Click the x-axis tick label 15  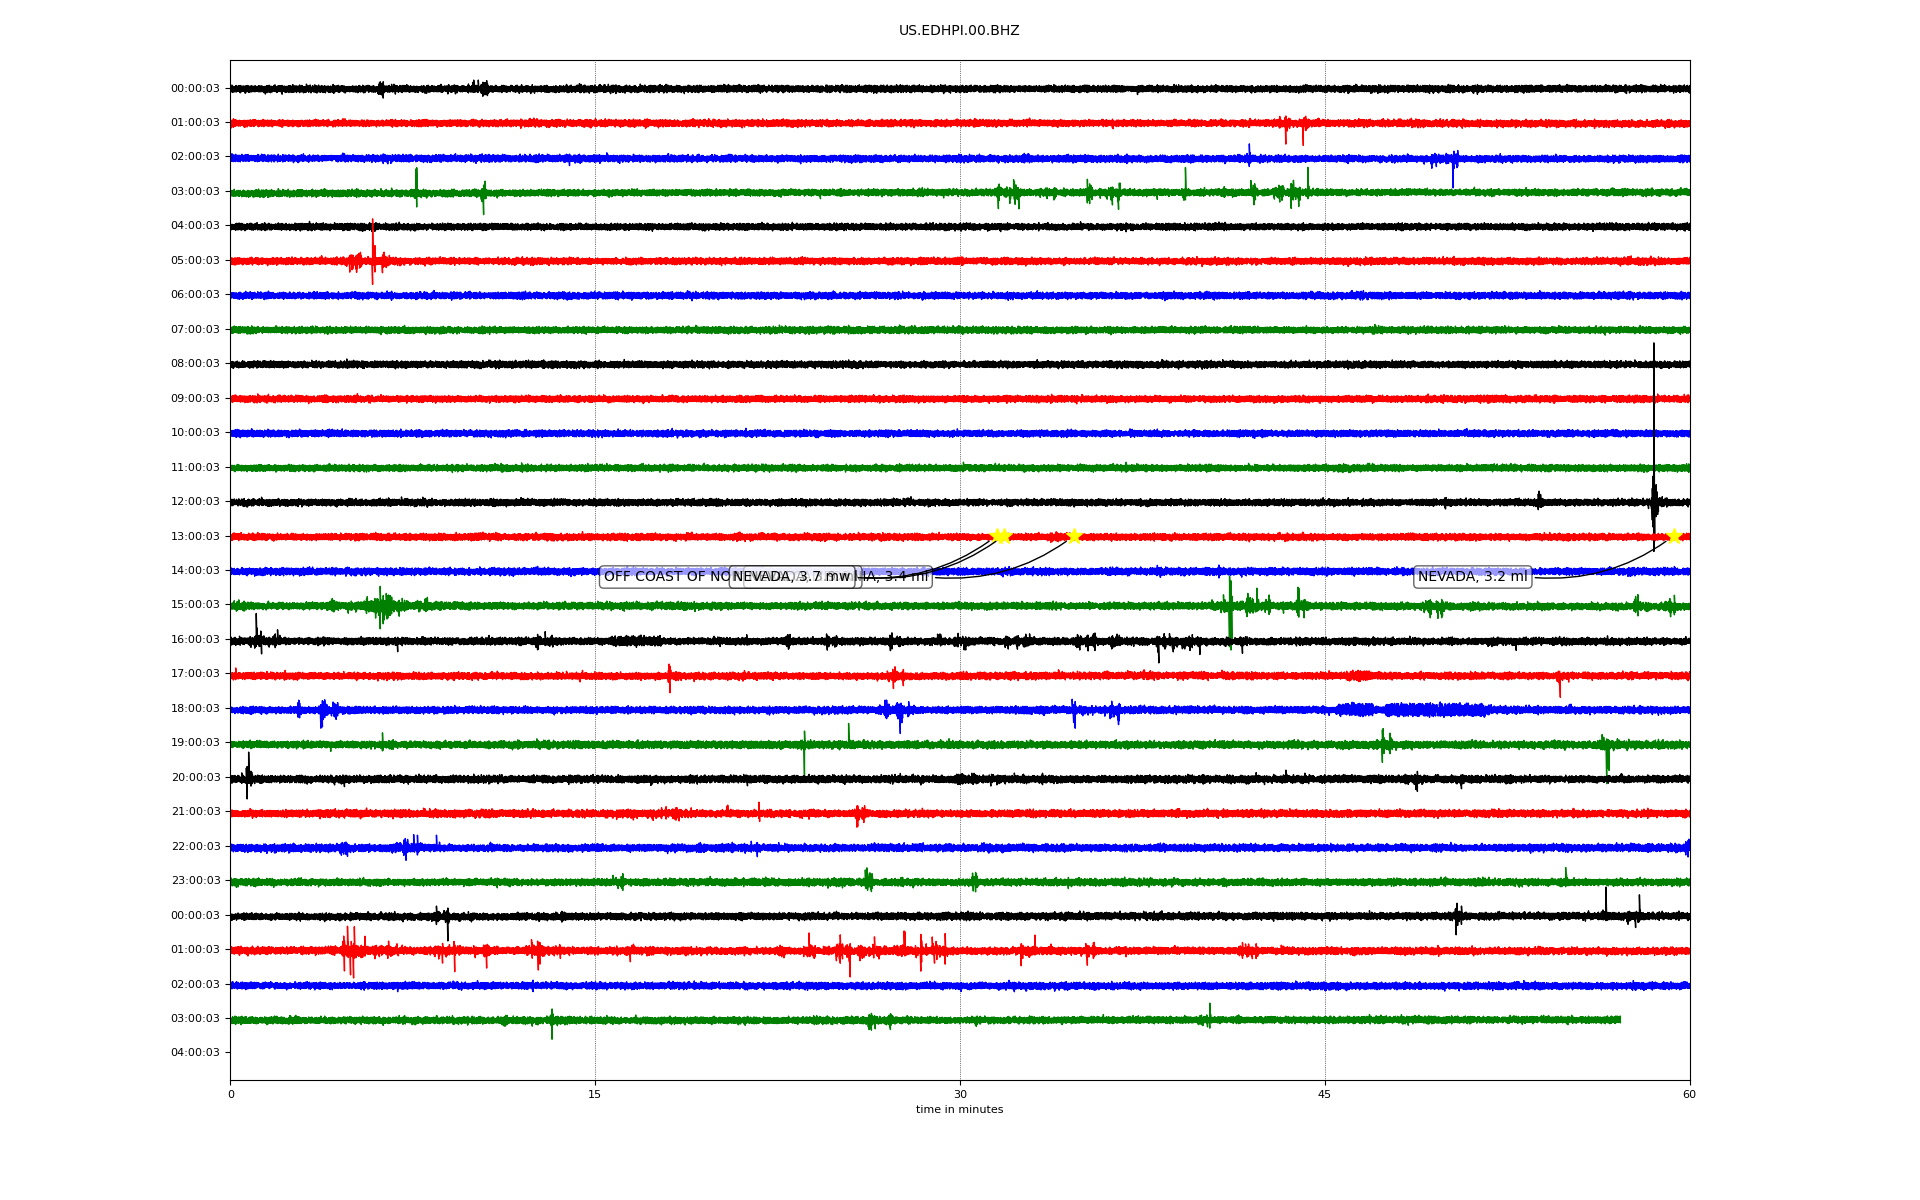pos(595,1094)
